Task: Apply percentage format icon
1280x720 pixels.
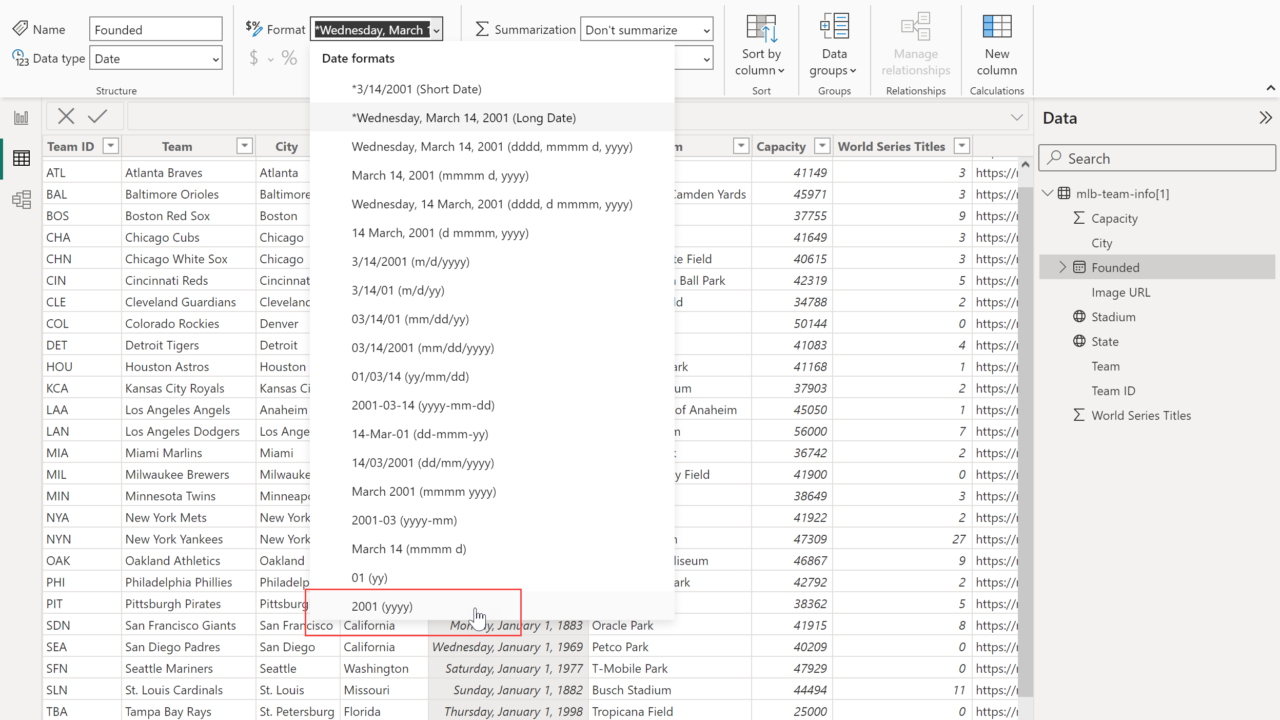Action: tap(289, 58)
